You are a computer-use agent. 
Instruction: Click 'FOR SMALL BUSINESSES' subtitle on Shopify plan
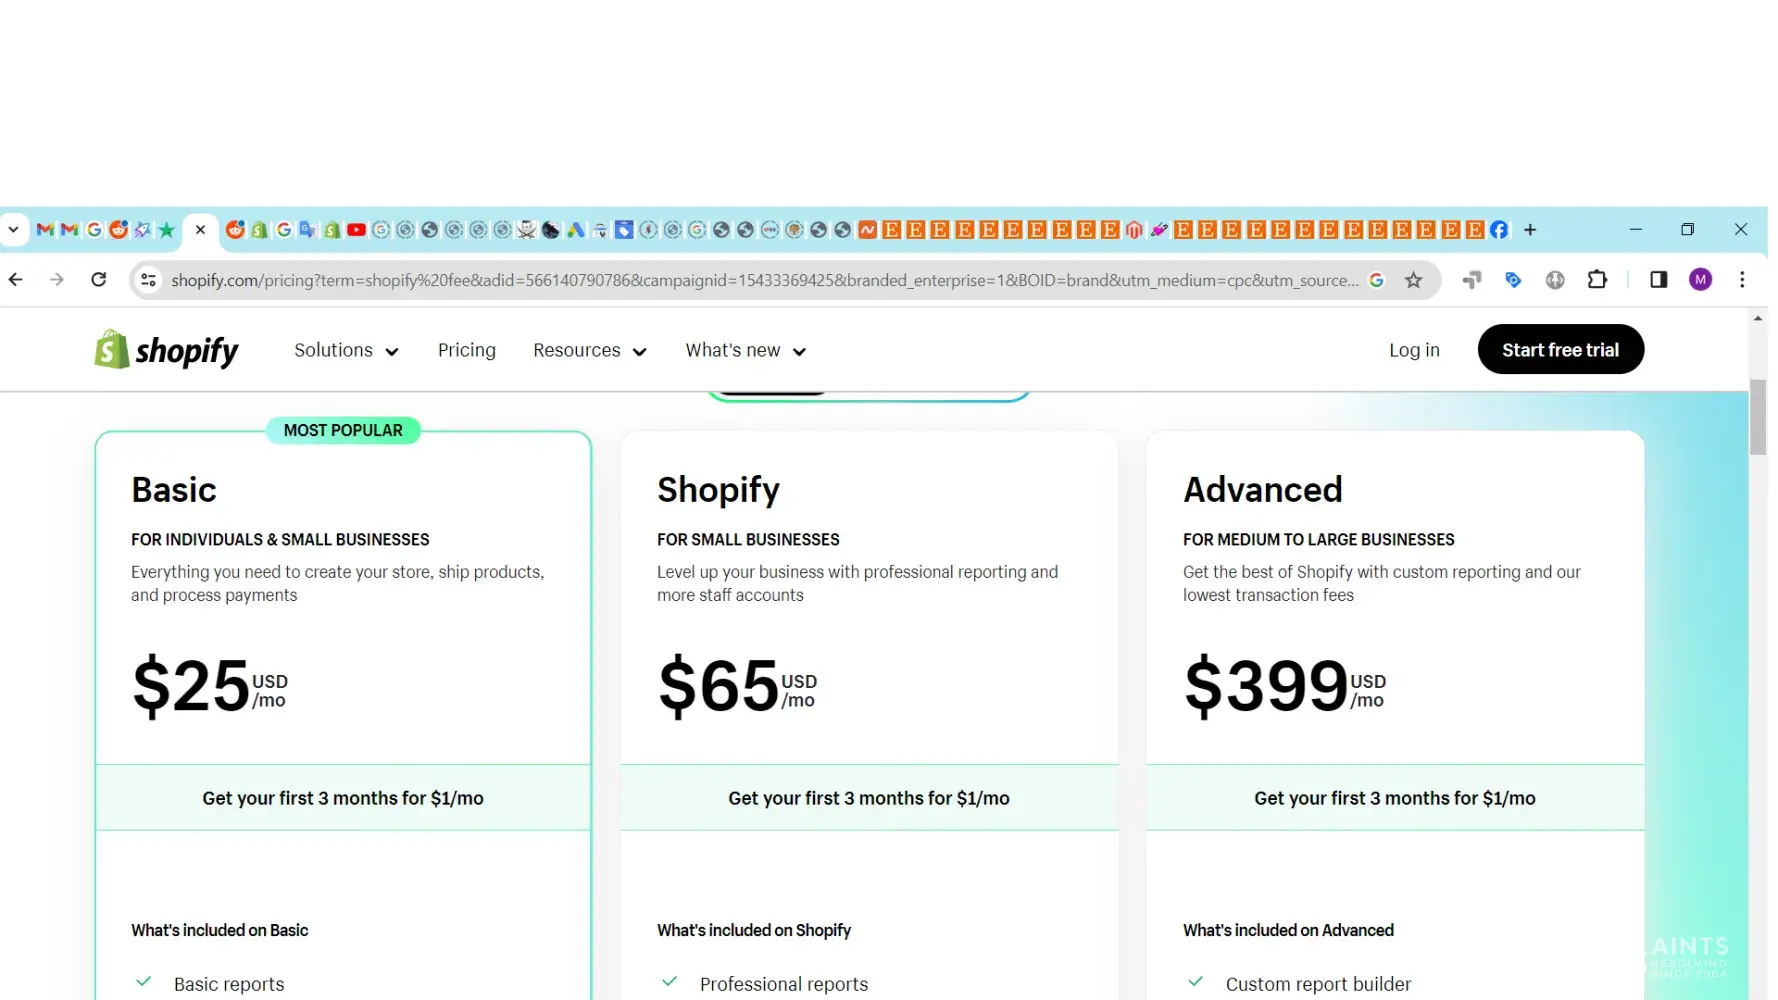point(748,539)
